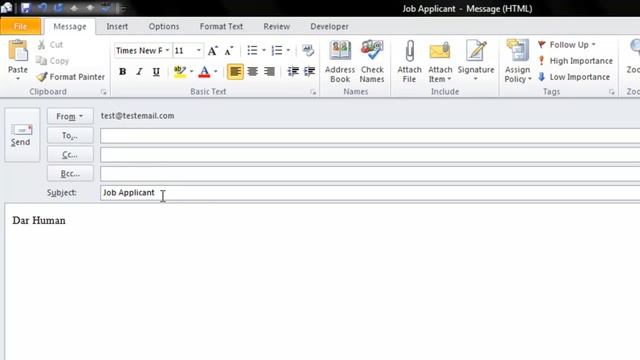Toggle Underline formatting
The width and height of the screenshot is (640, 360).
(x=156, y=72)
